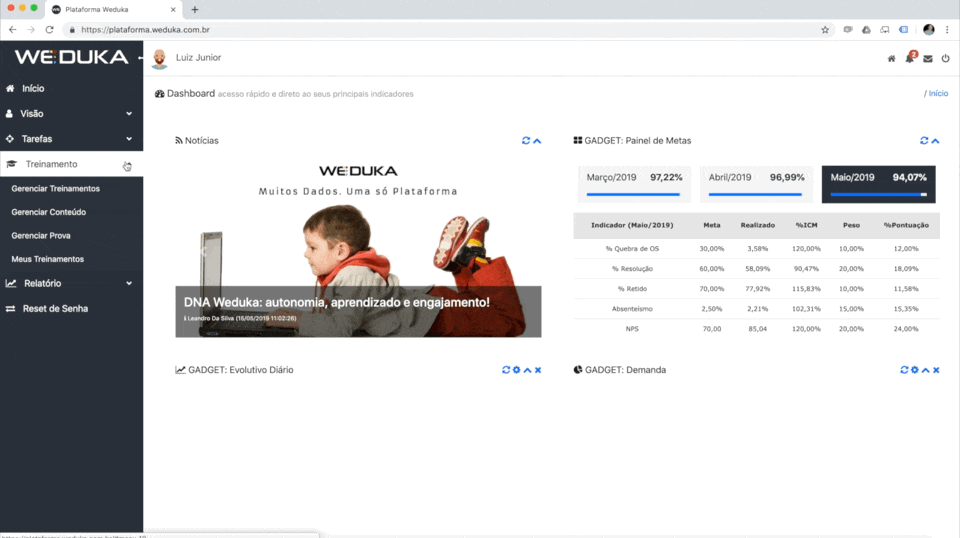This screenshot has width=960, height=538.
Task: Click the % Resolução indicator row
Action: pyautogui.click(x=757, y=269)
